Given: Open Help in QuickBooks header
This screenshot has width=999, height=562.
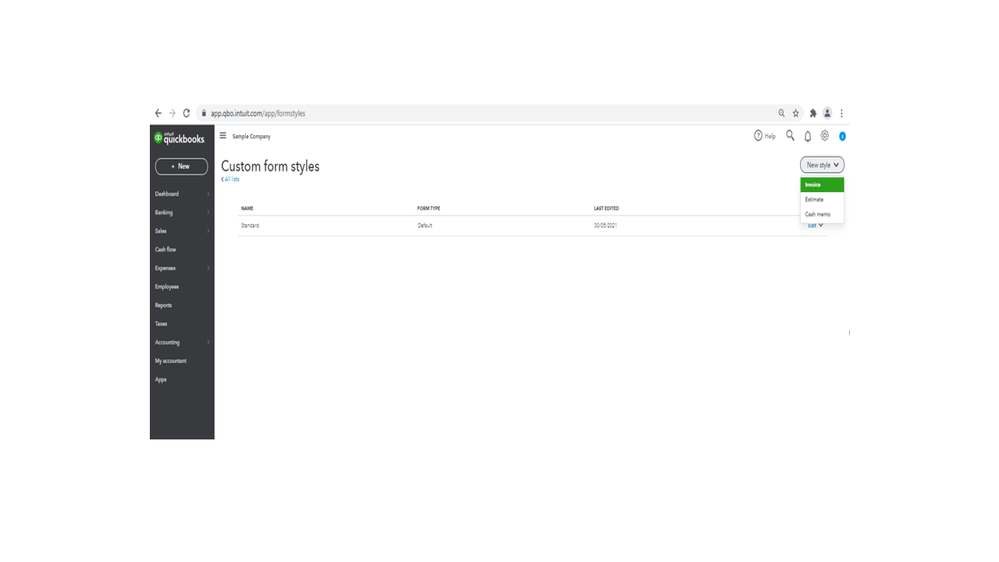Looking at the screenshot, I should 765,136.
